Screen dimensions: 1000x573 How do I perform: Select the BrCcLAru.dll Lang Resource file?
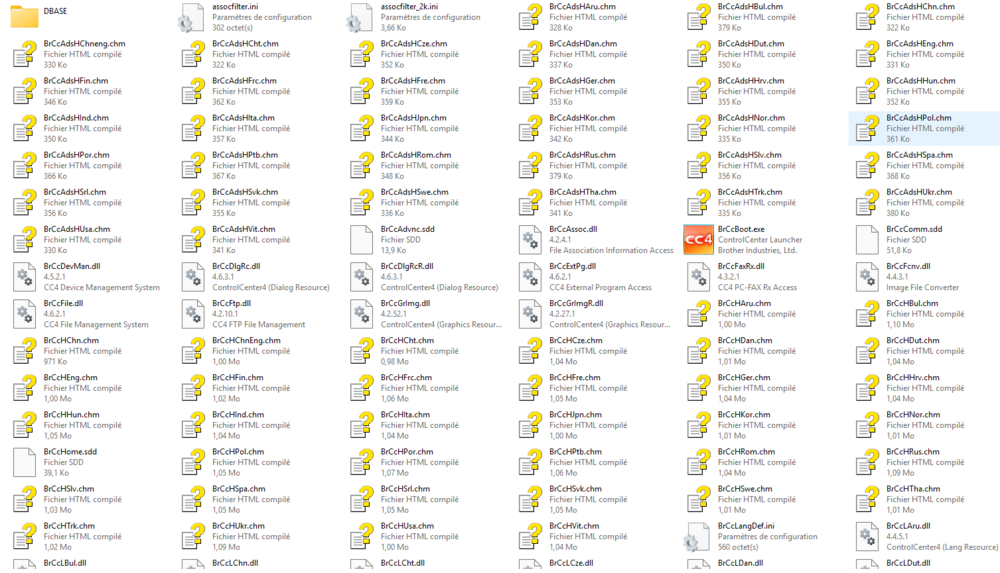(867, 537)
